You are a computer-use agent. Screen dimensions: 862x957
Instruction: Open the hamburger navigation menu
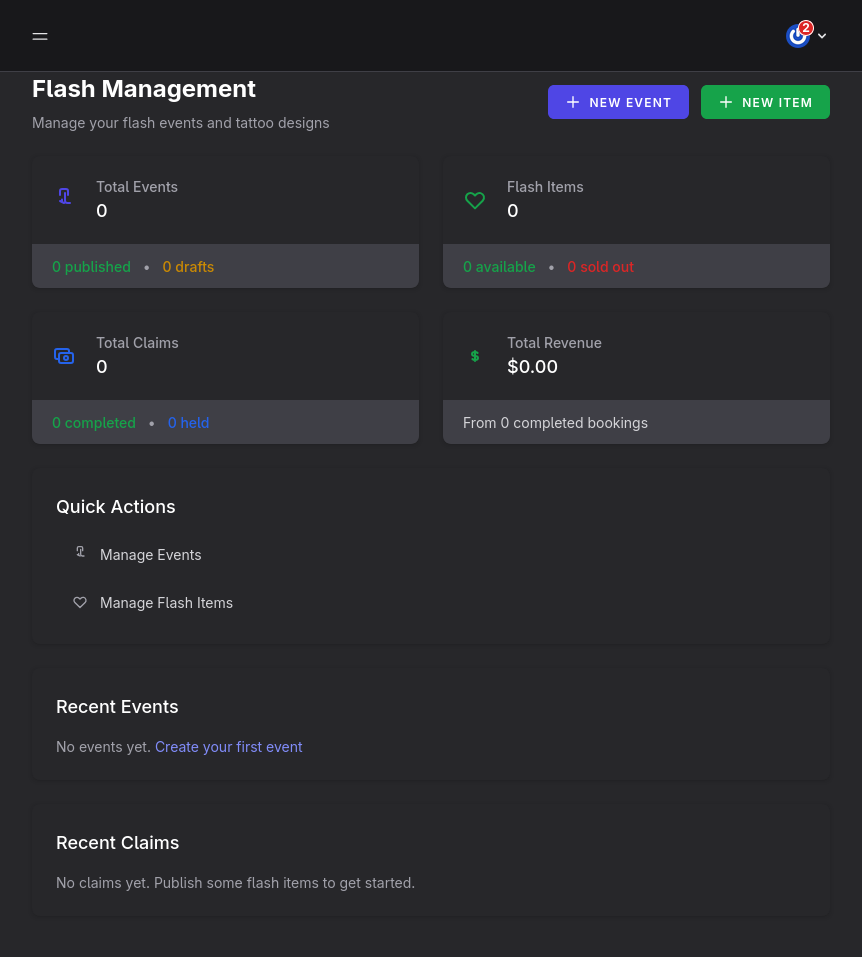[x=40, y=36]
